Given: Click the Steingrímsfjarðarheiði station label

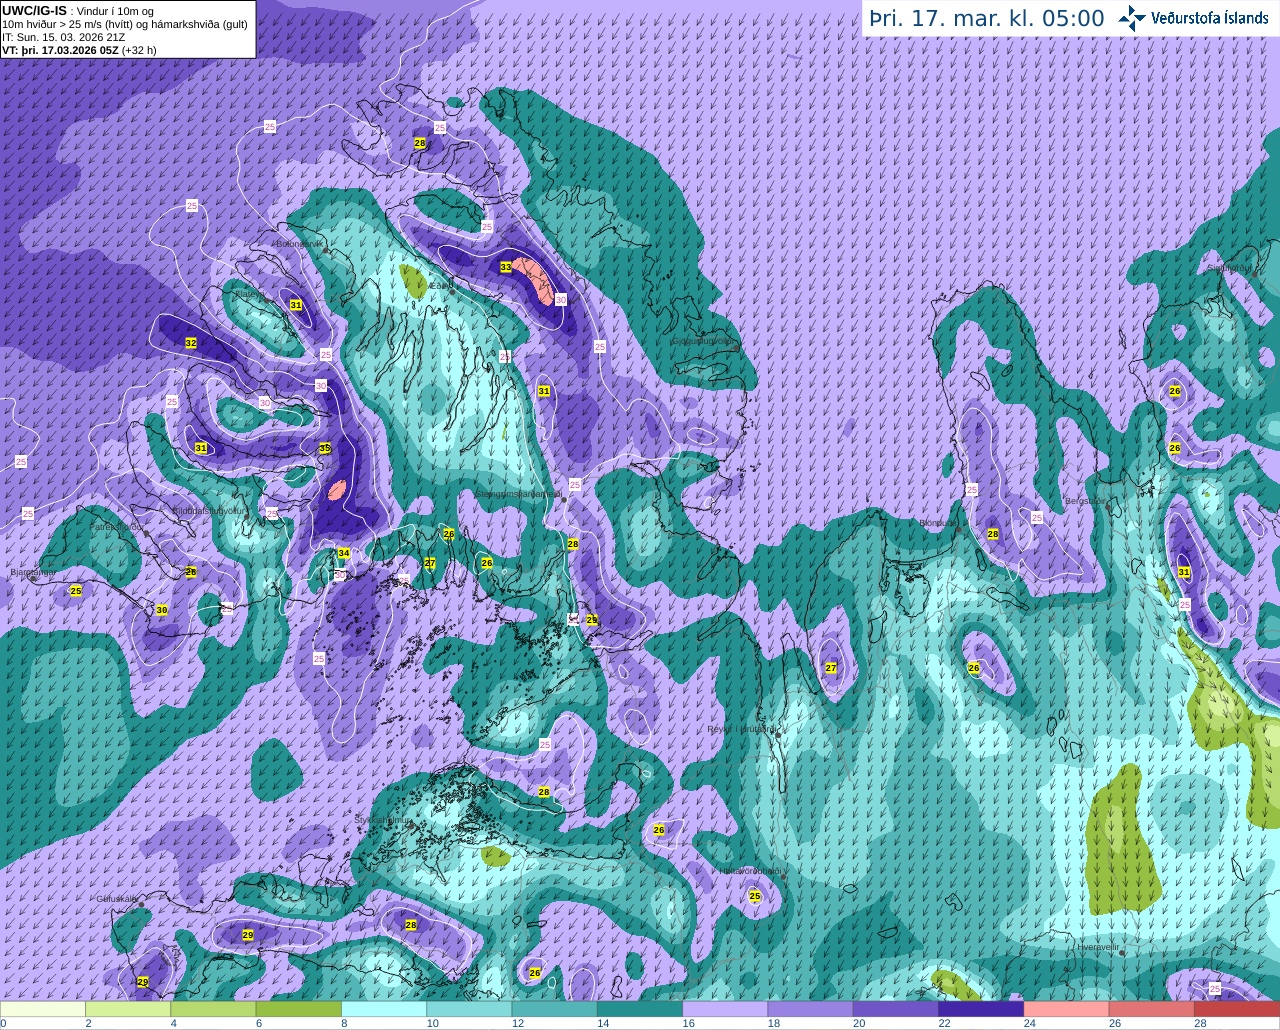Looking at the screenshot, I should tap(518, 493).
